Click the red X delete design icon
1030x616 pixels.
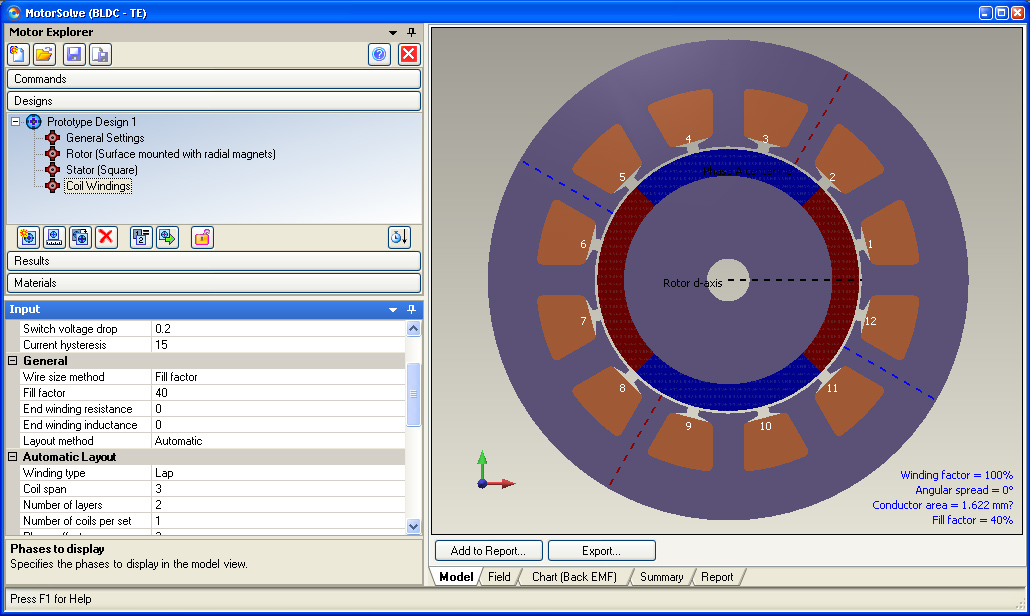tap(107, 237)
